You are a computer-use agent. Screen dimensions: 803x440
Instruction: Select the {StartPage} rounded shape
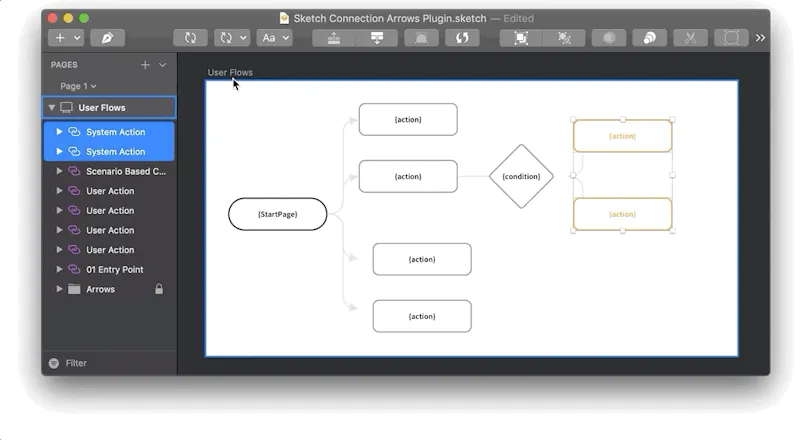(278, 214)
